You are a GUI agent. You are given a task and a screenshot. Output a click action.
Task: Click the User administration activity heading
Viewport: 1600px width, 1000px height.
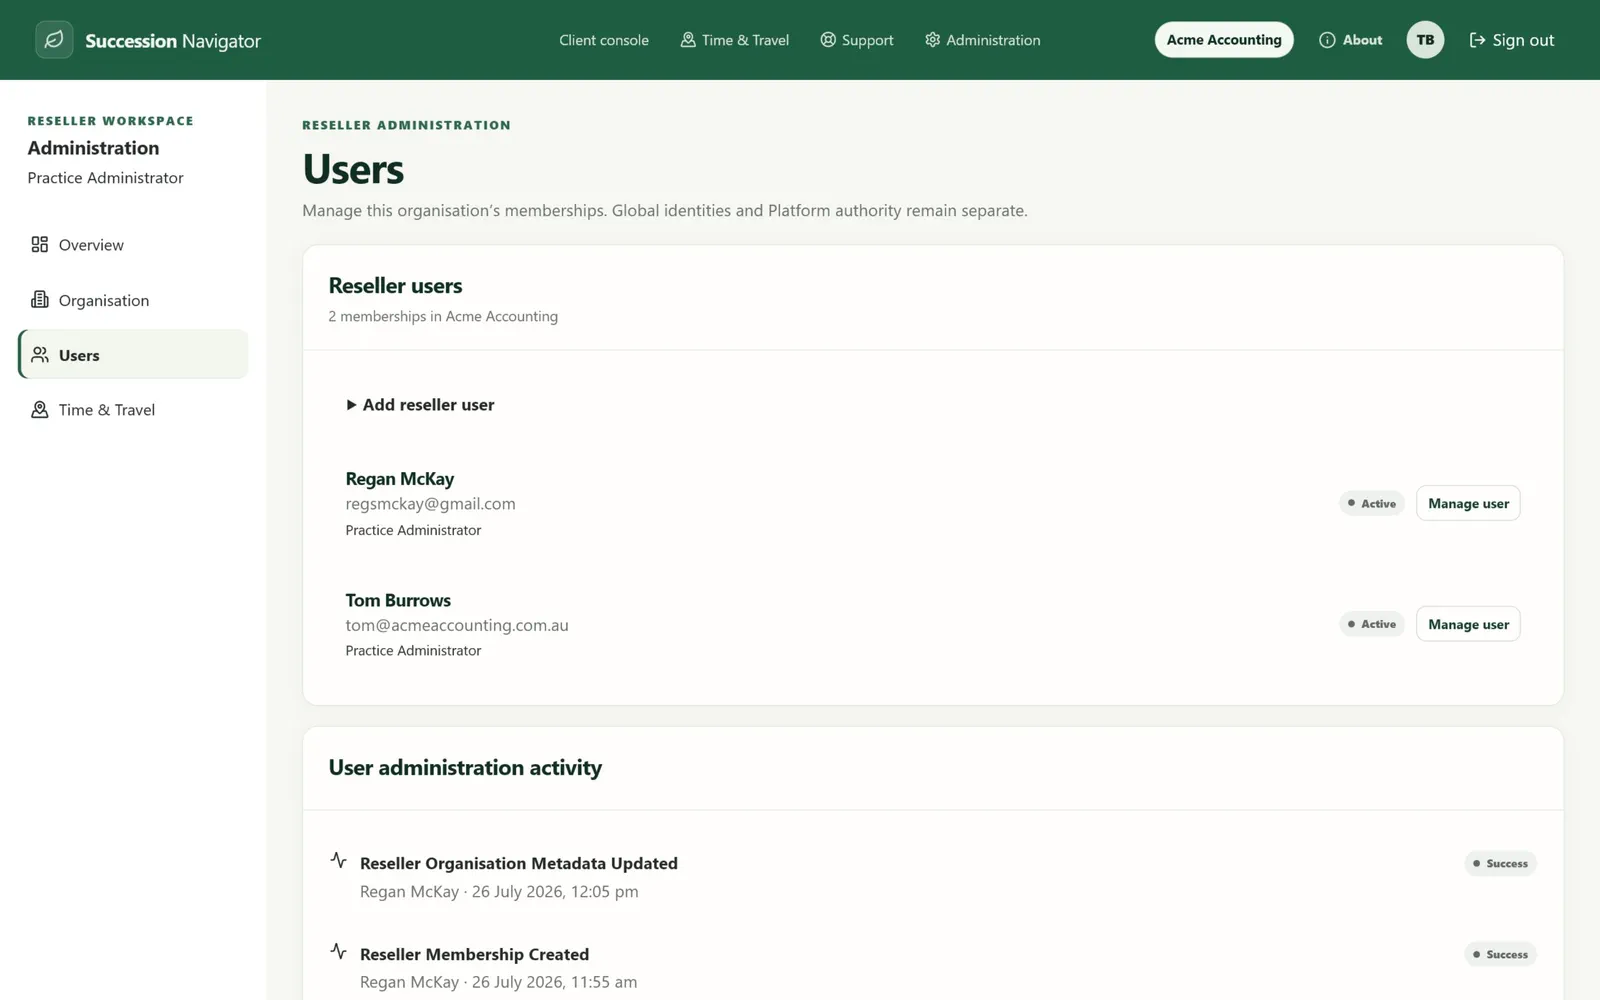[x=465, y=768]
